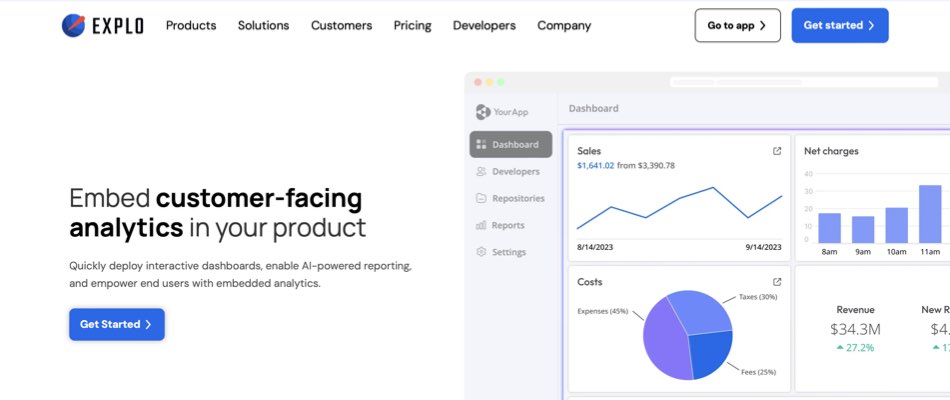Click the hero Get Started button
The height and width of the screenshot is (400, 950).
116,324
